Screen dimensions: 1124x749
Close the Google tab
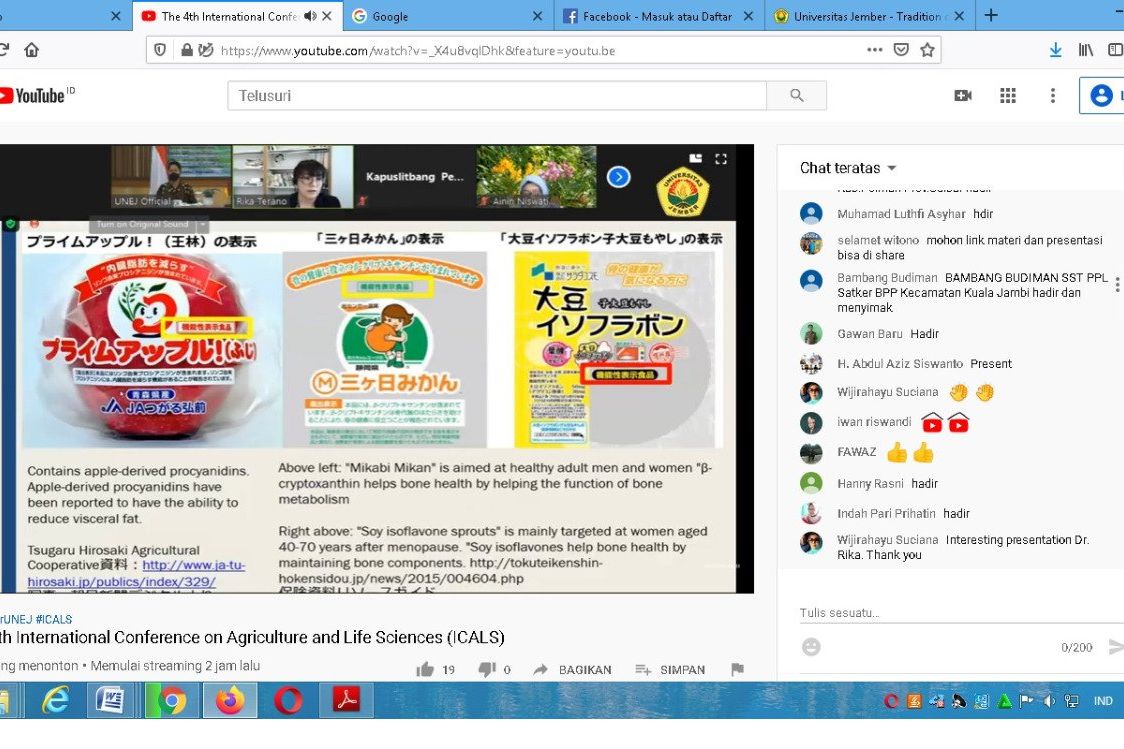[537, 16]
